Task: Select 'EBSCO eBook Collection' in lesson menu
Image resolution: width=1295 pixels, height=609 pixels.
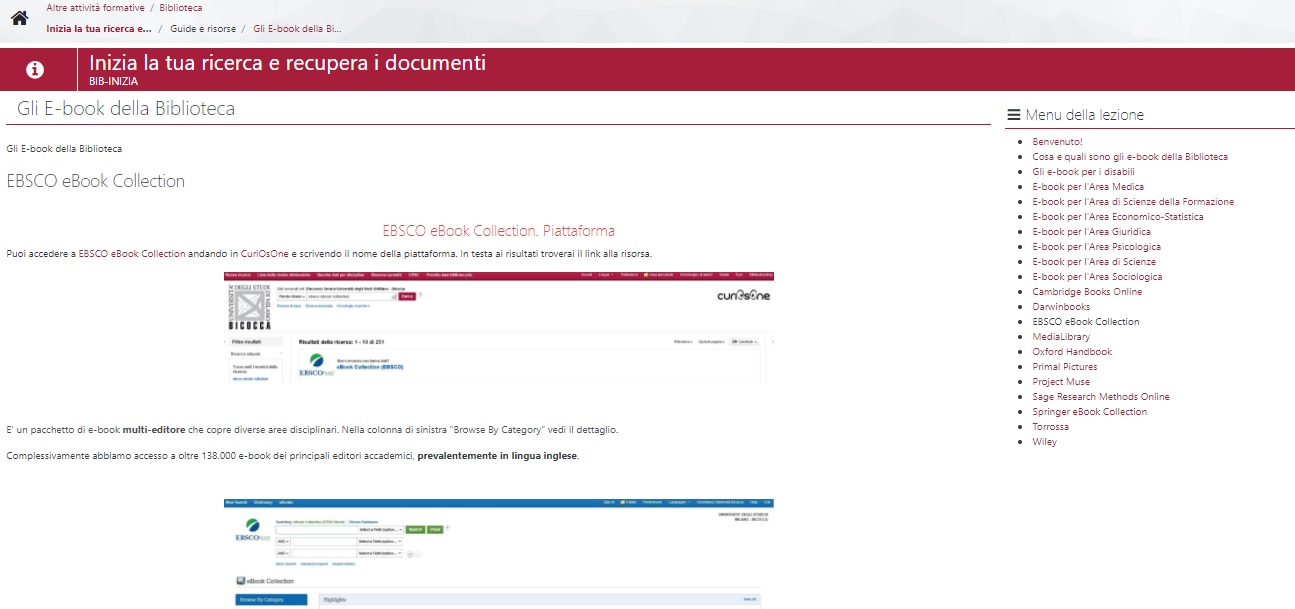Action: [x=1086, y=322]
